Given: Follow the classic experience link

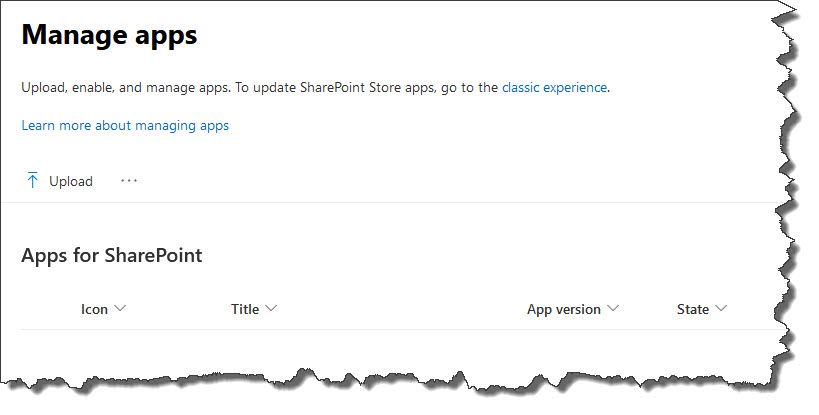Looking at the screenshot, I should 554,87.
